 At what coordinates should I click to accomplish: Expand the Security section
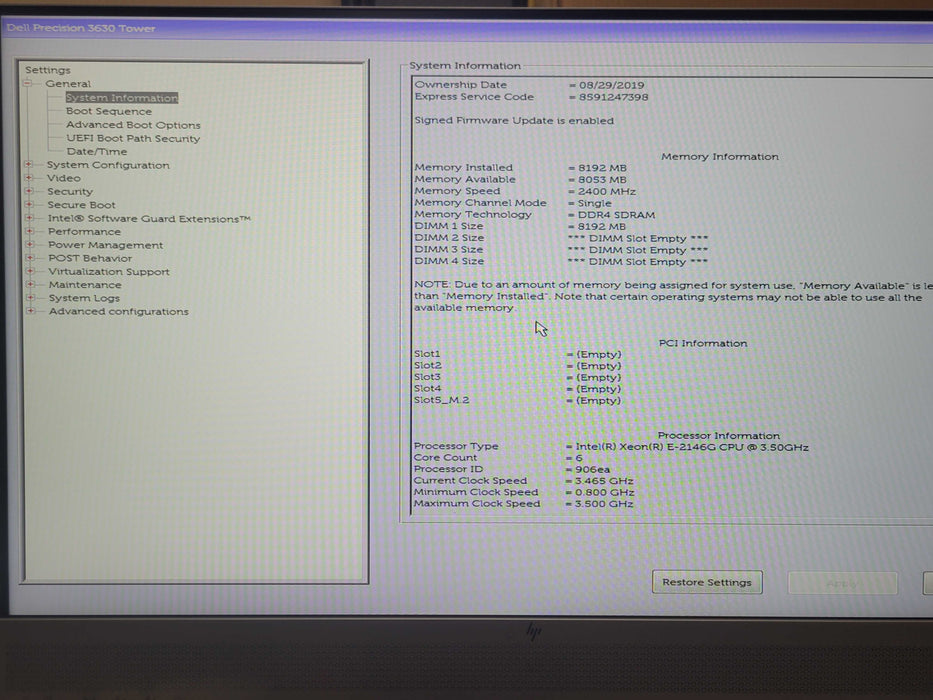tap(31, 191)
